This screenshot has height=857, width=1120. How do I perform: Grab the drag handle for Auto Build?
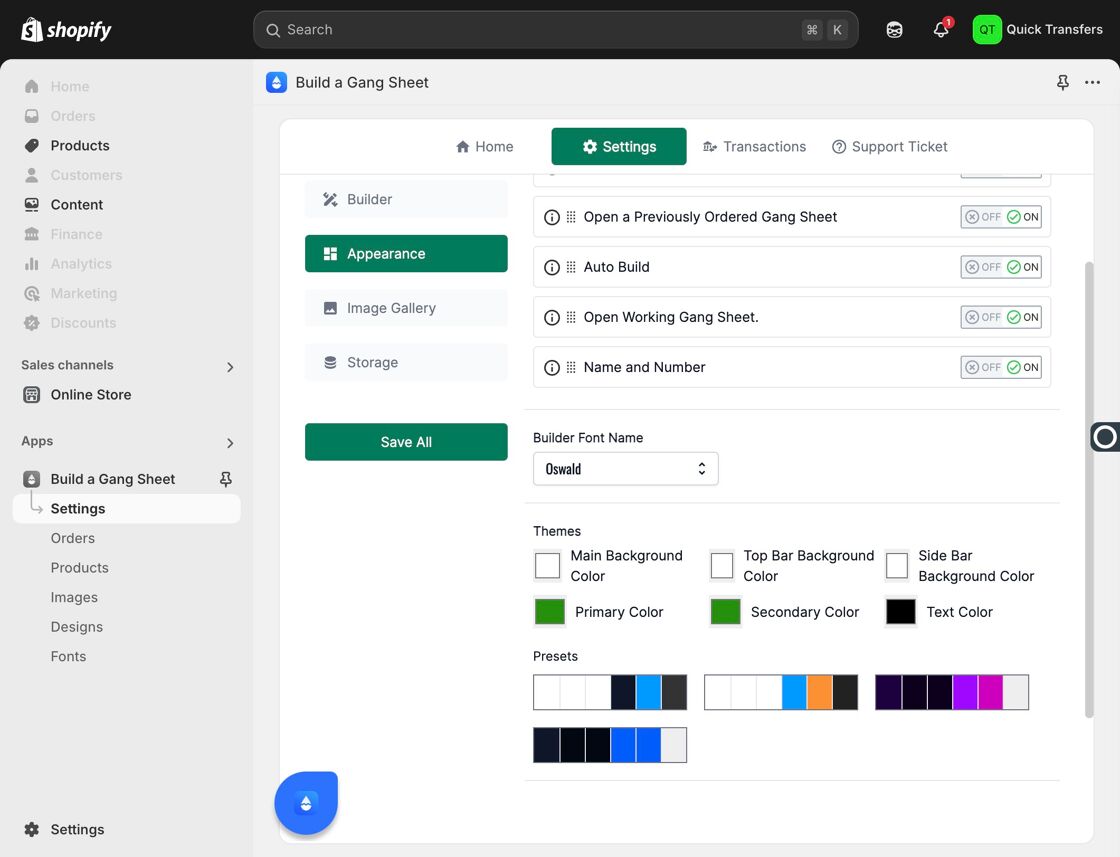tap(571, 267)
